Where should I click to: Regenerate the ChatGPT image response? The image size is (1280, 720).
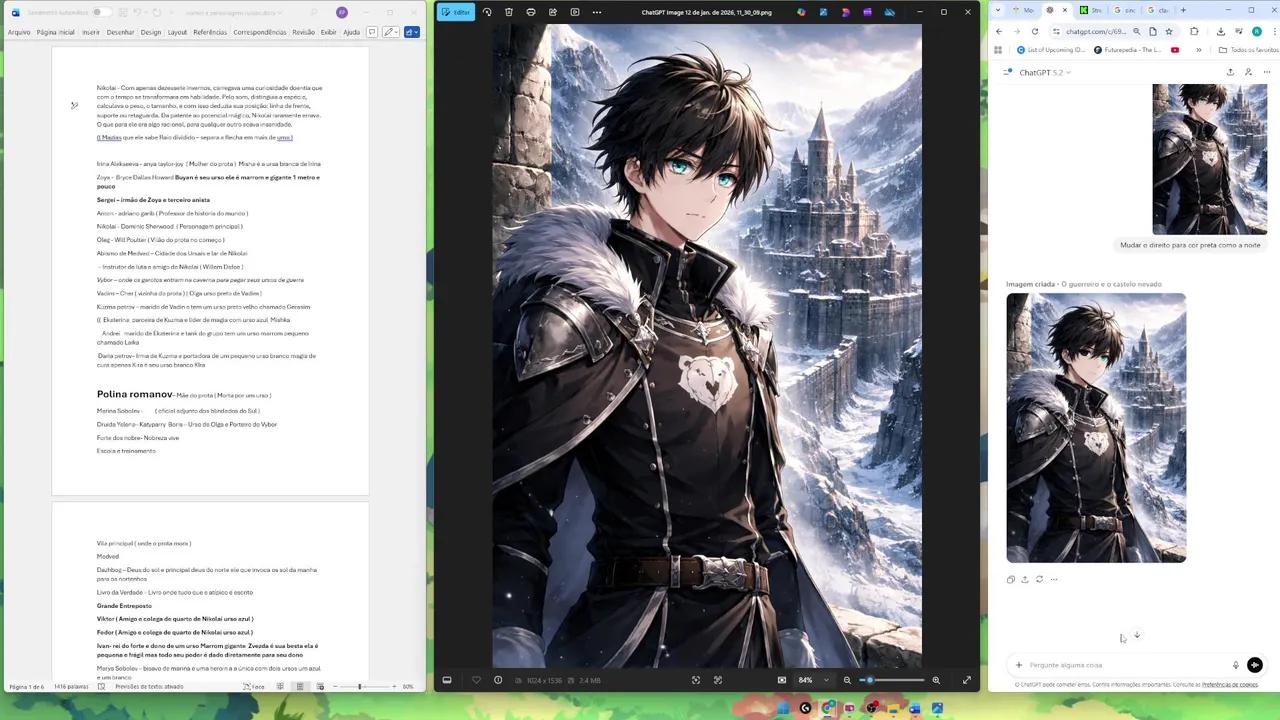1038,579
